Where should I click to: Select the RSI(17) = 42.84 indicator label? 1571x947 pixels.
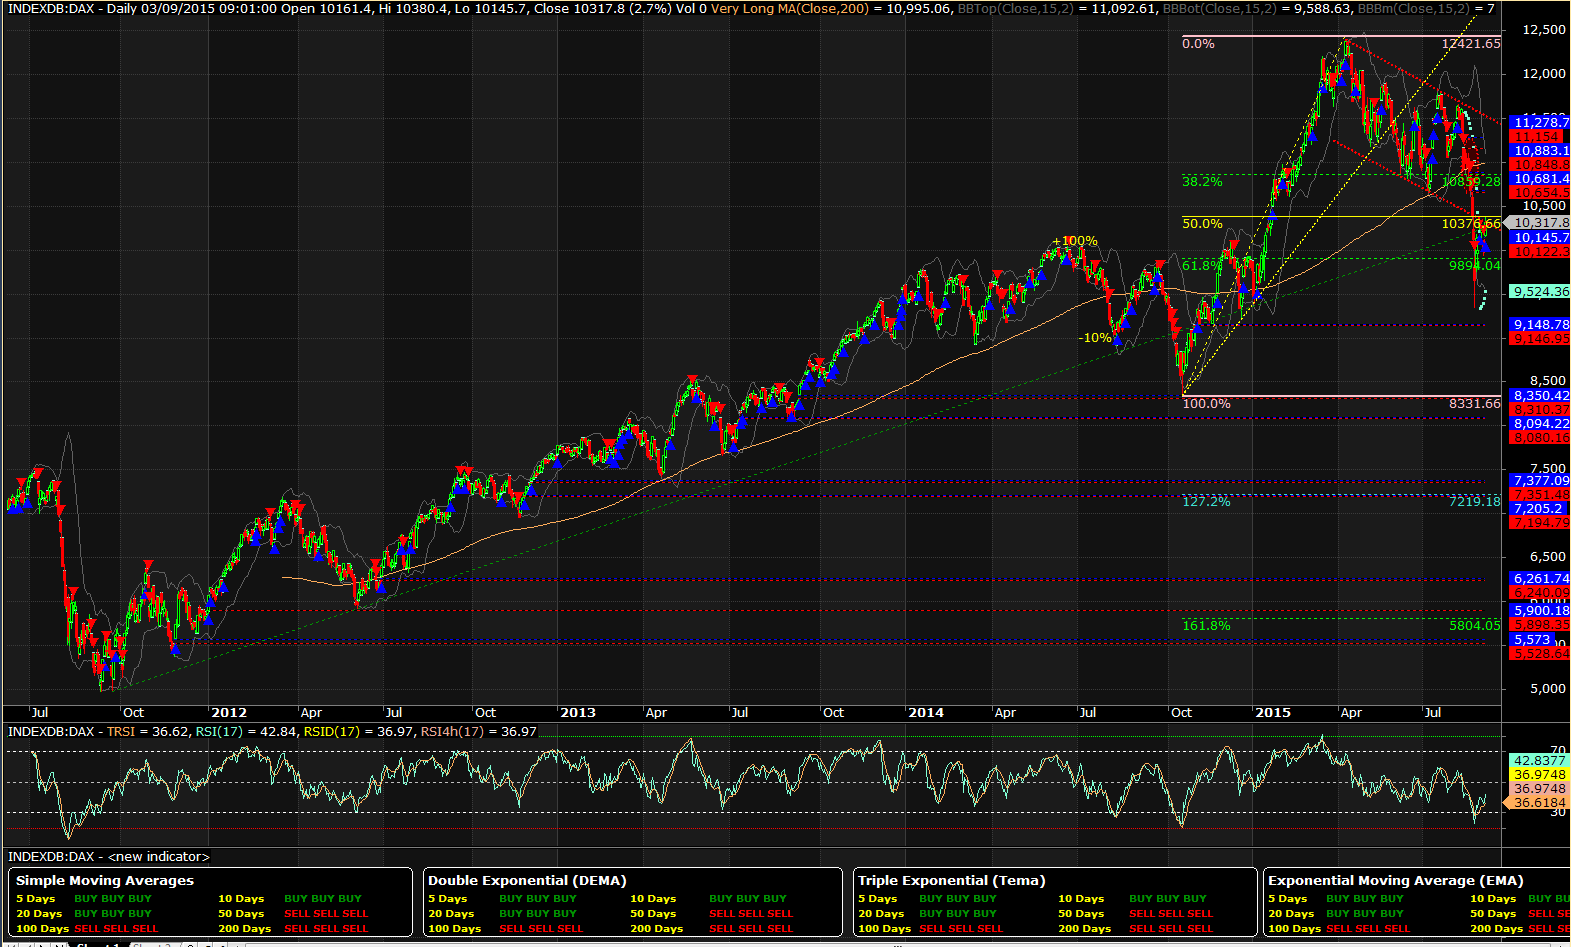[x=247, y=732]
